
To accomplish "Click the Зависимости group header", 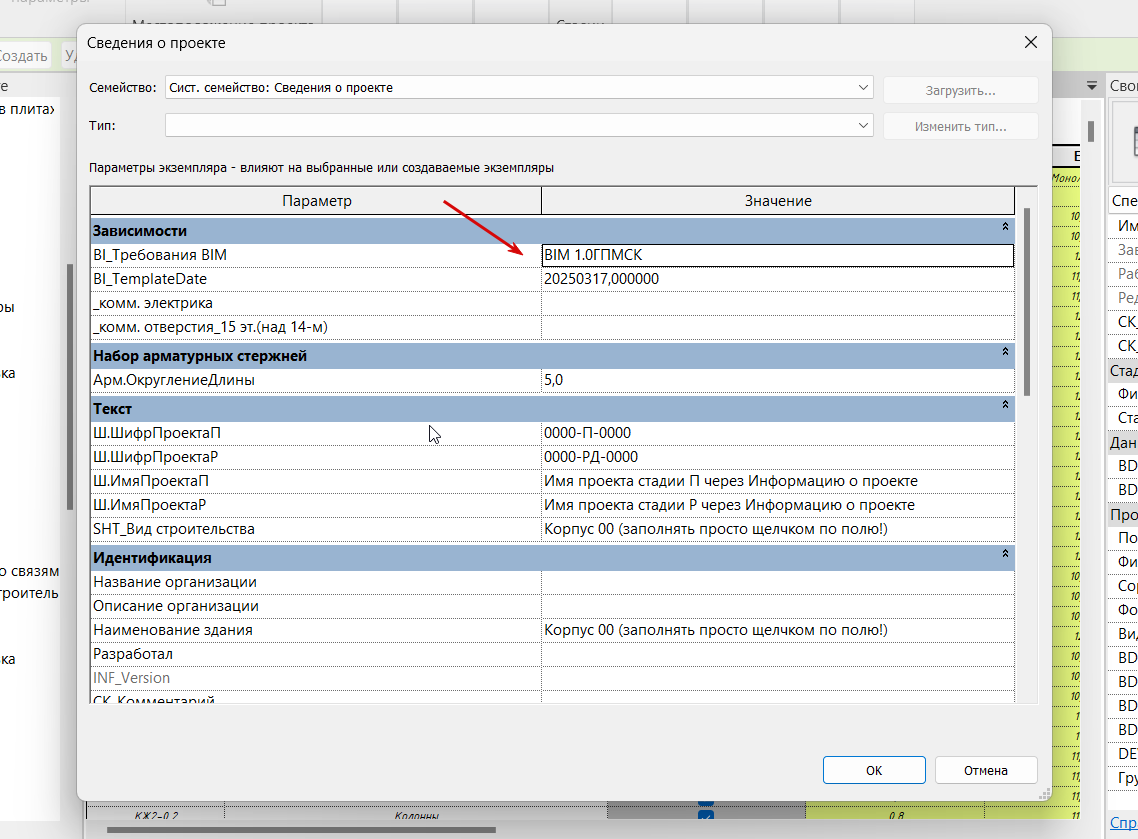I will [x=552, y=231].
